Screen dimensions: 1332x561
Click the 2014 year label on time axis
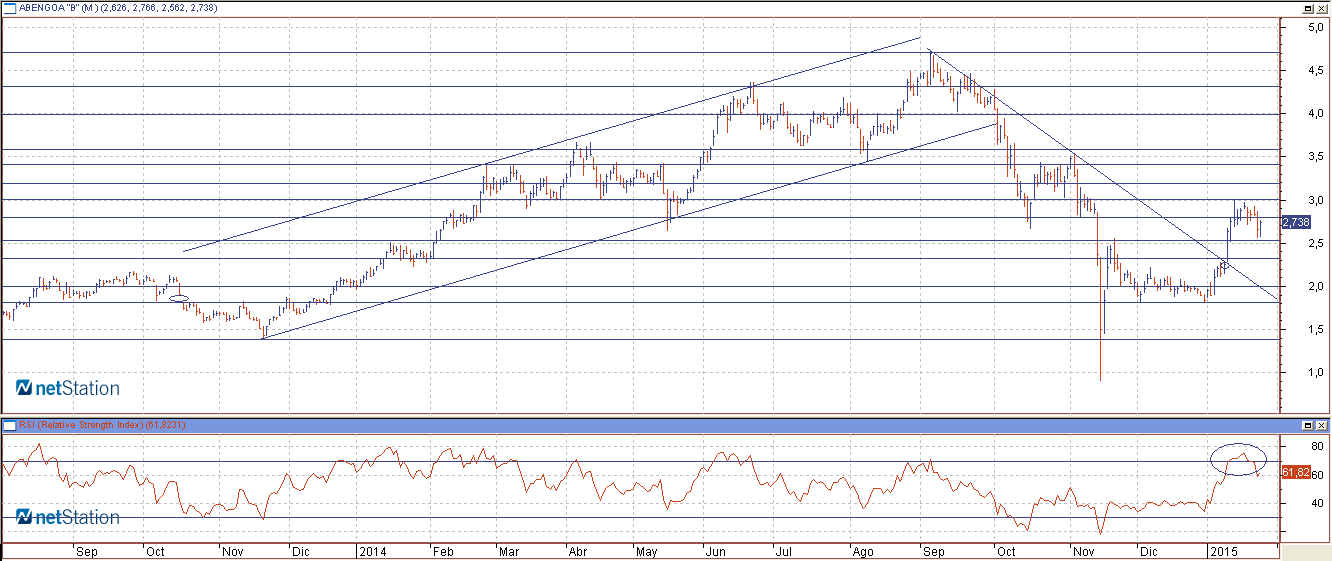click(373, 551)
